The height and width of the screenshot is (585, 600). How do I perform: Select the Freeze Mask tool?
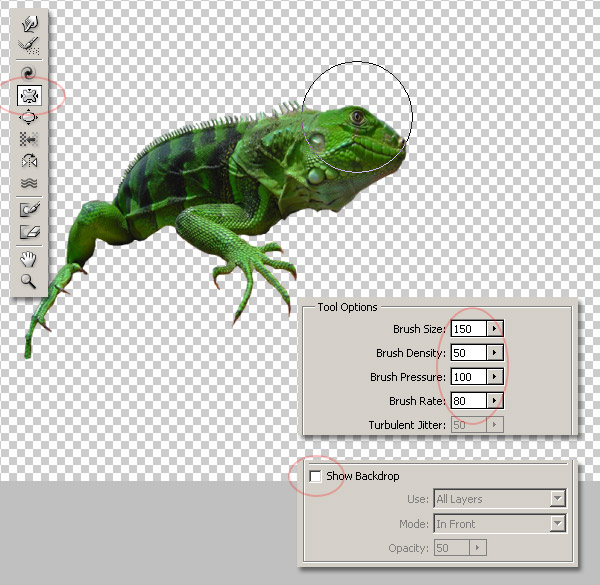(29, 210)
